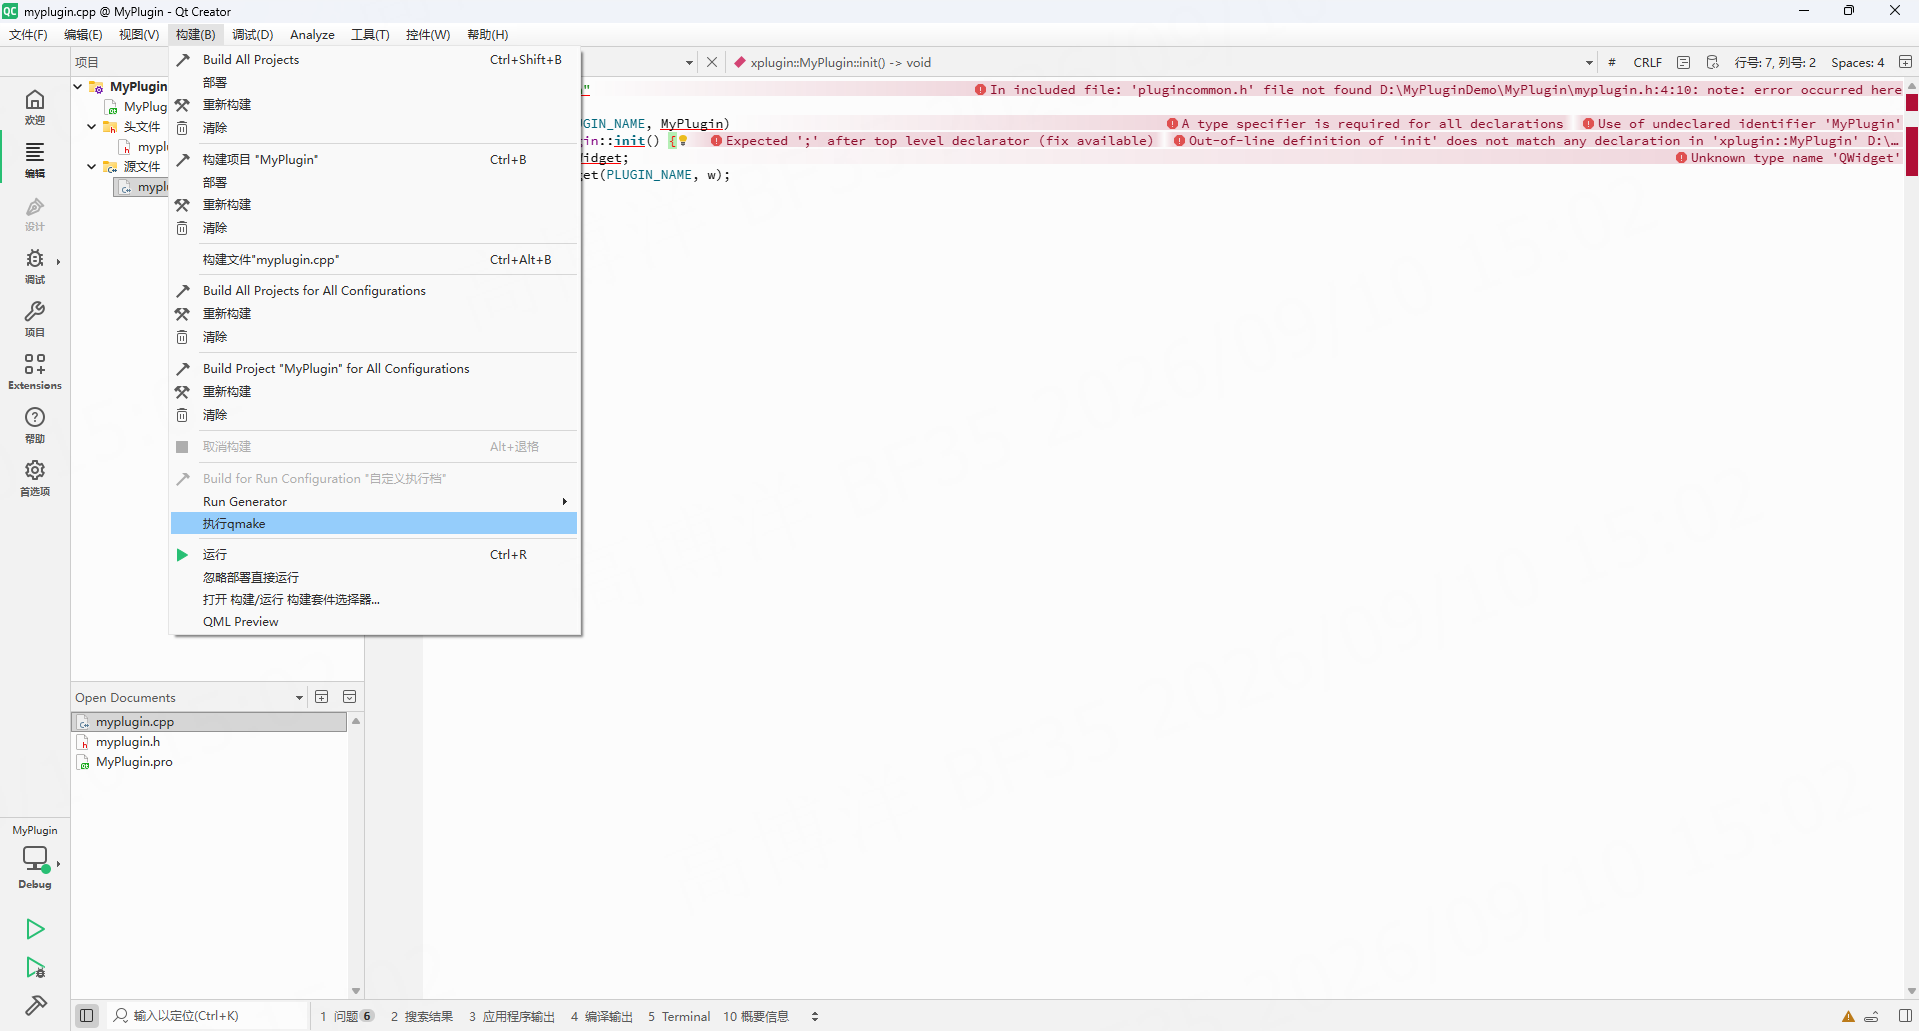Open the symbol selector dropdown arrow
The image size is (1919, 1031).
(1589, 63)
